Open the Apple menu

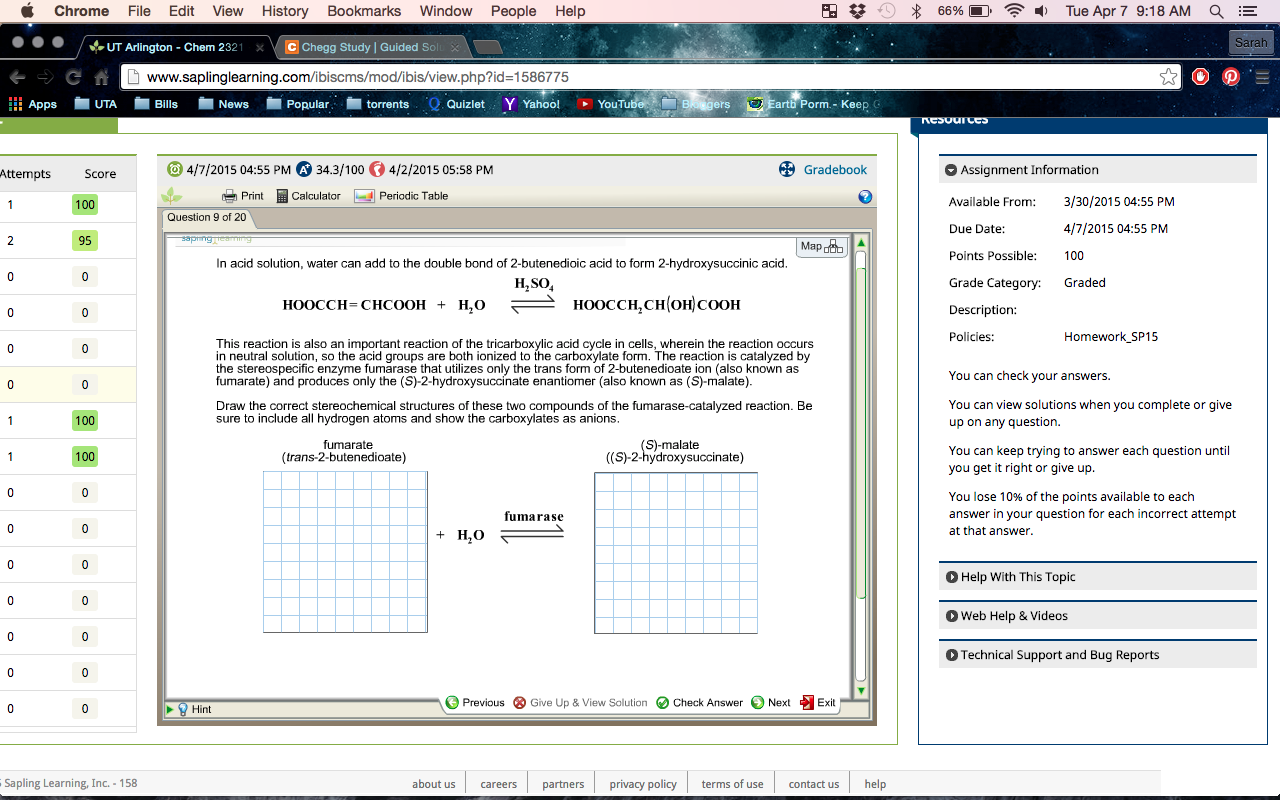tap(27, 11)
